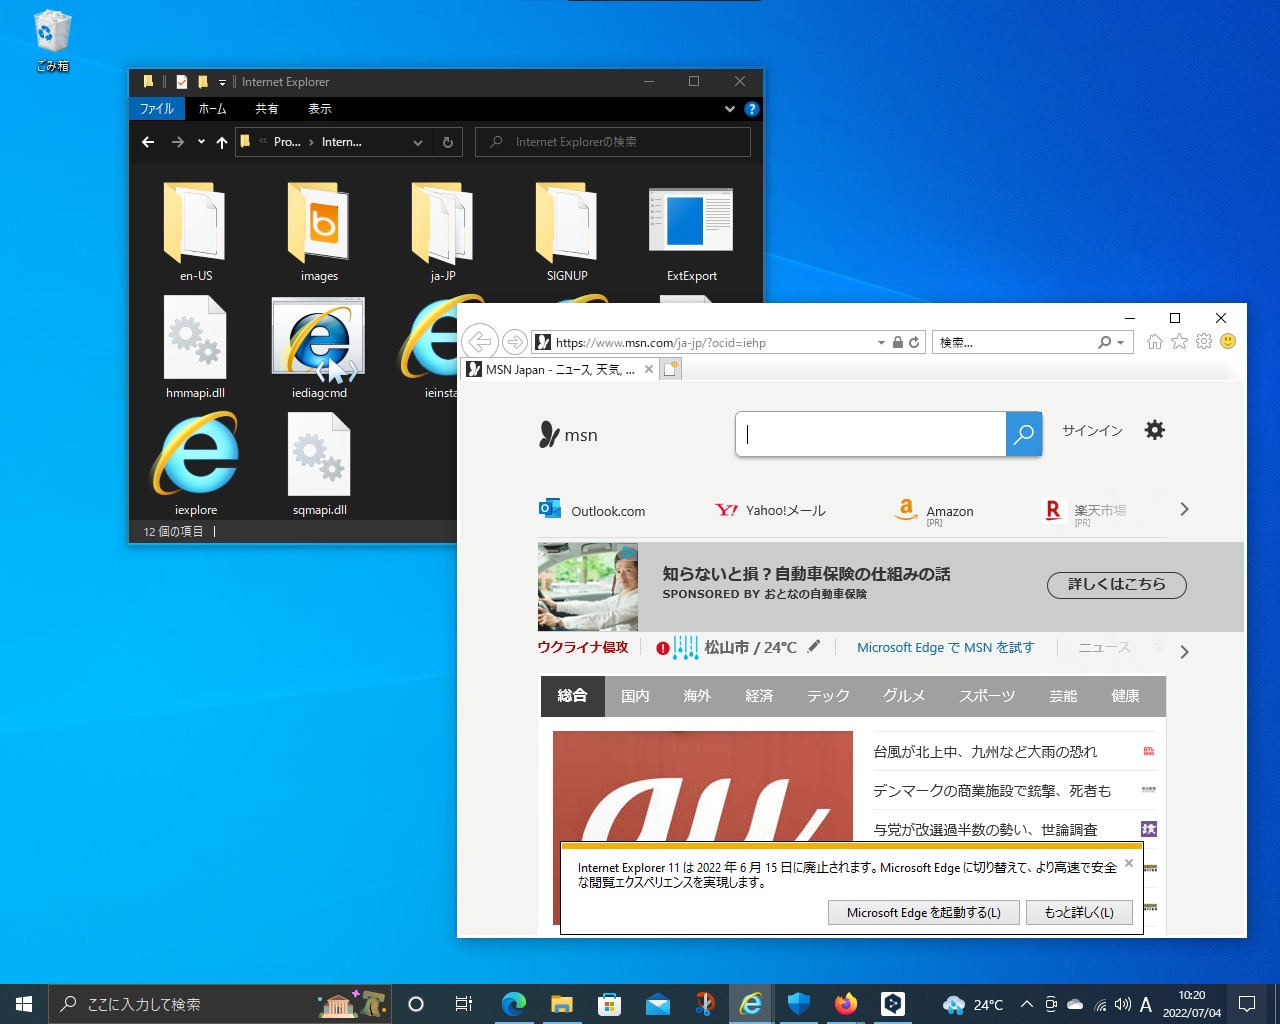Select the Yahoo!メール shortcut icon
The width and height of the screenshot is (1280, 1024).
coord(726,510)
